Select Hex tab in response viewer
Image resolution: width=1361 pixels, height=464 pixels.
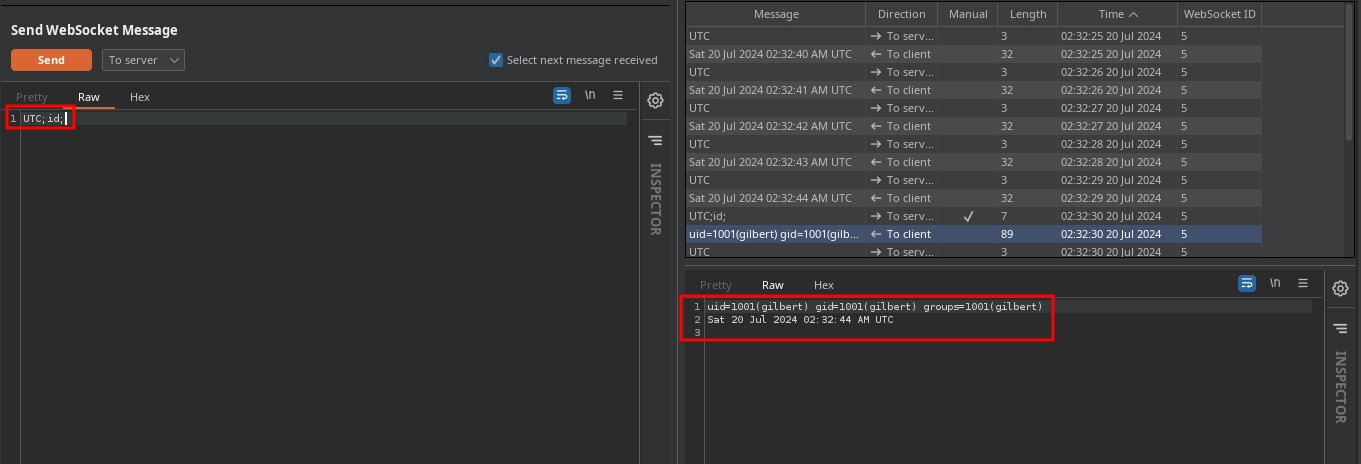pos(824,285)
